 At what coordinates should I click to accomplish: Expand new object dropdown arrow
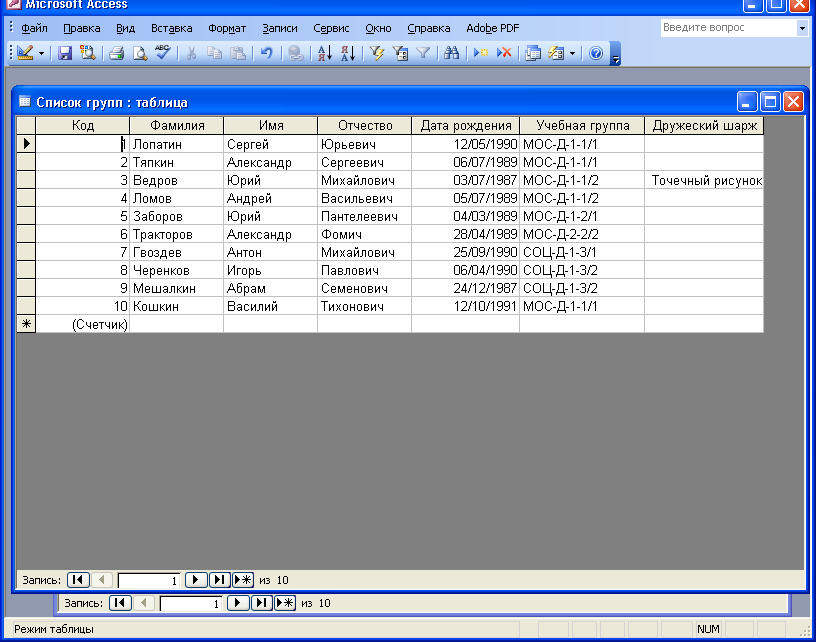point(572,54)
